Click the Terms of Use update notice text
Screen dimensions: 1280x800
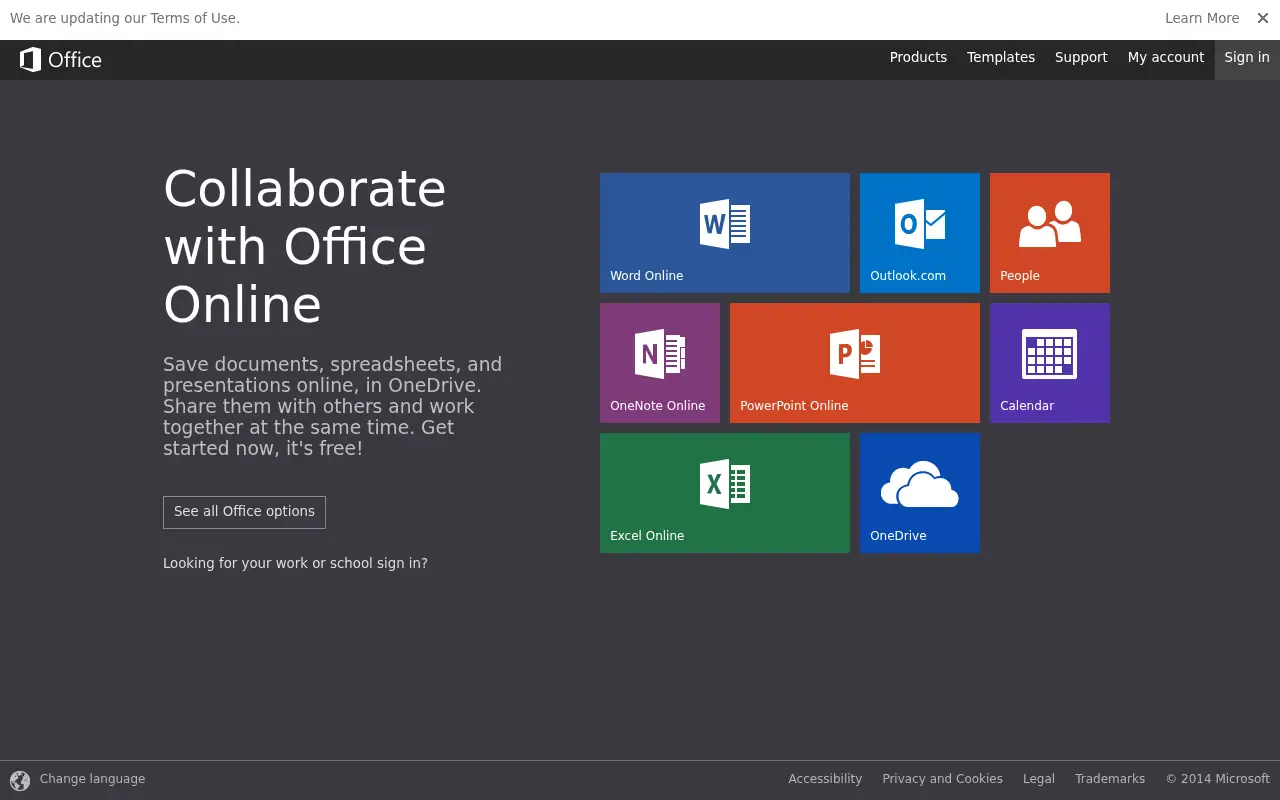tap(125, 18)
